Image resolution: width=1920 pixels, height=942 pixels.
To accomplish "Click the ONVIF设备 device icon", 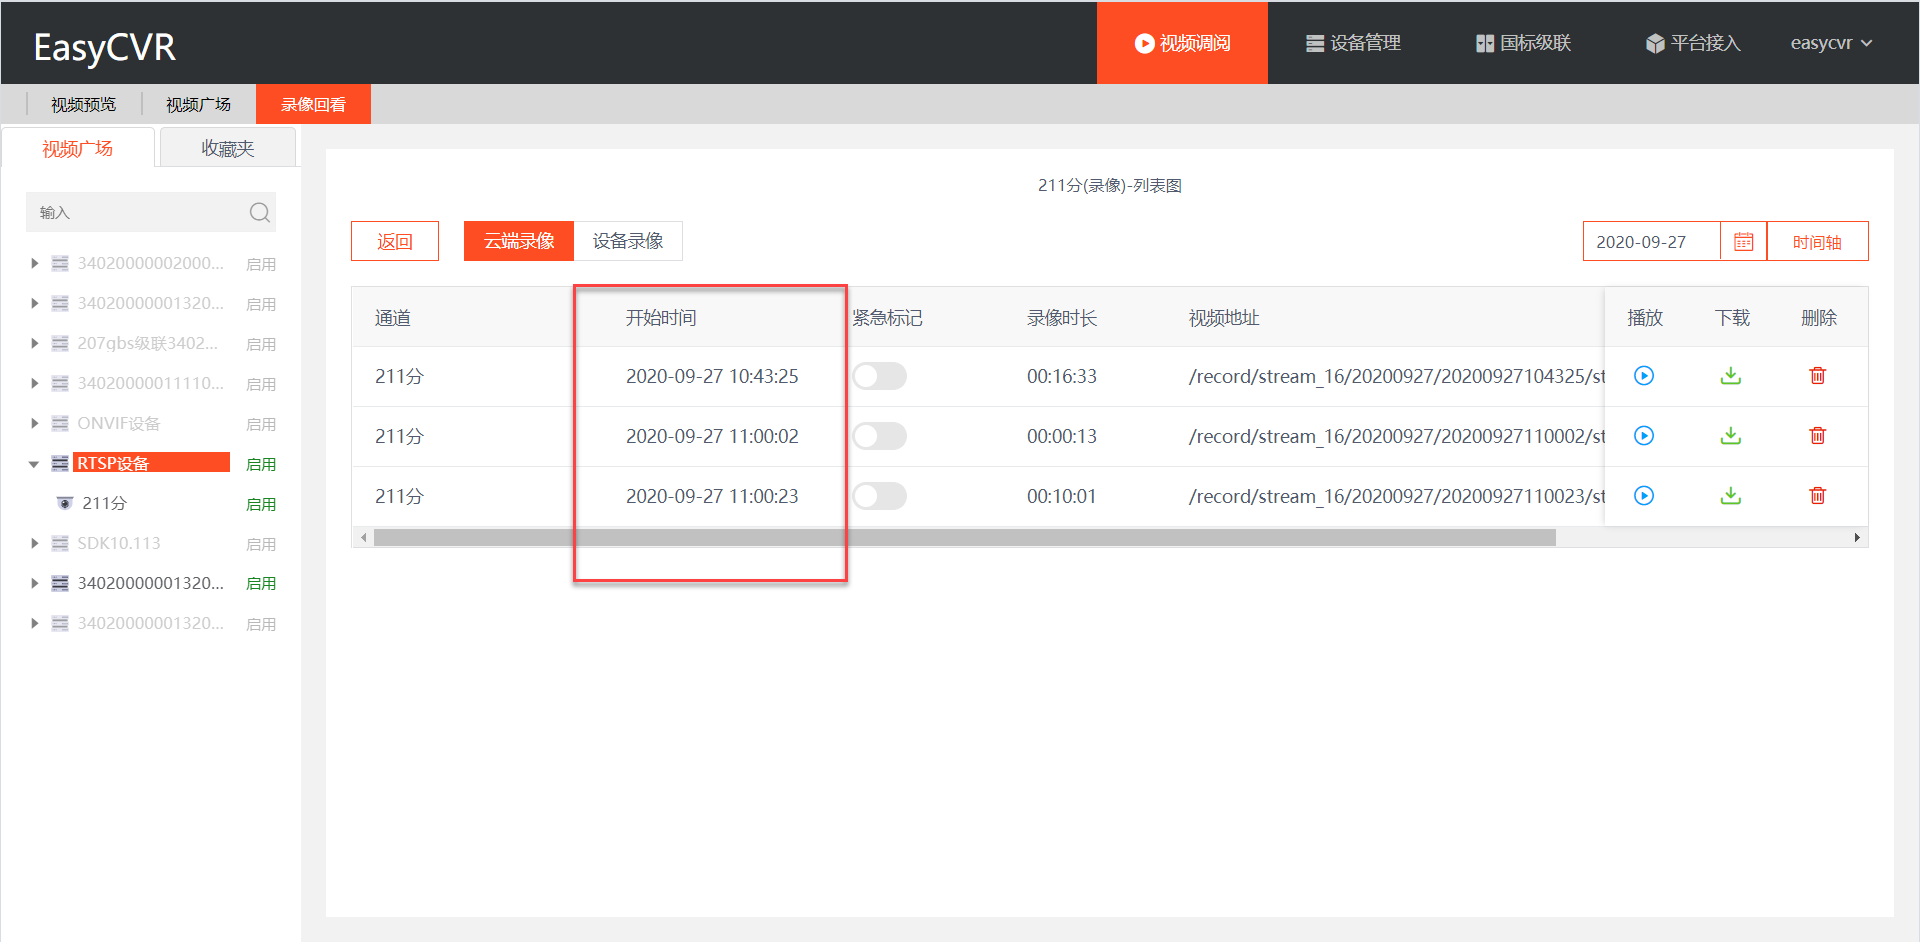I will point(60,423).
